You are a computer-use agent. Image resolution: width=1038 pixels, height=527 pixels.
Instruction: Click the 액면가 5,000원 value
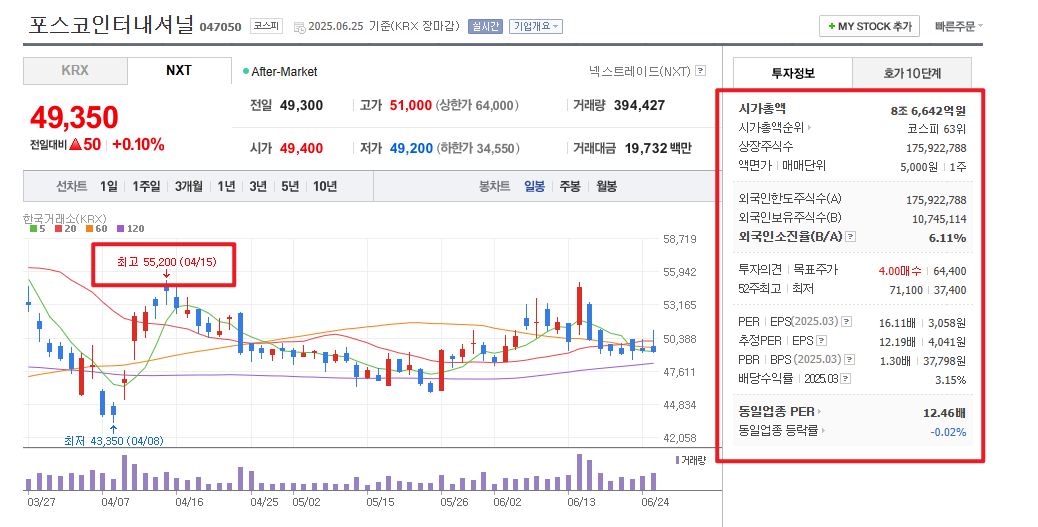(918, 167)
